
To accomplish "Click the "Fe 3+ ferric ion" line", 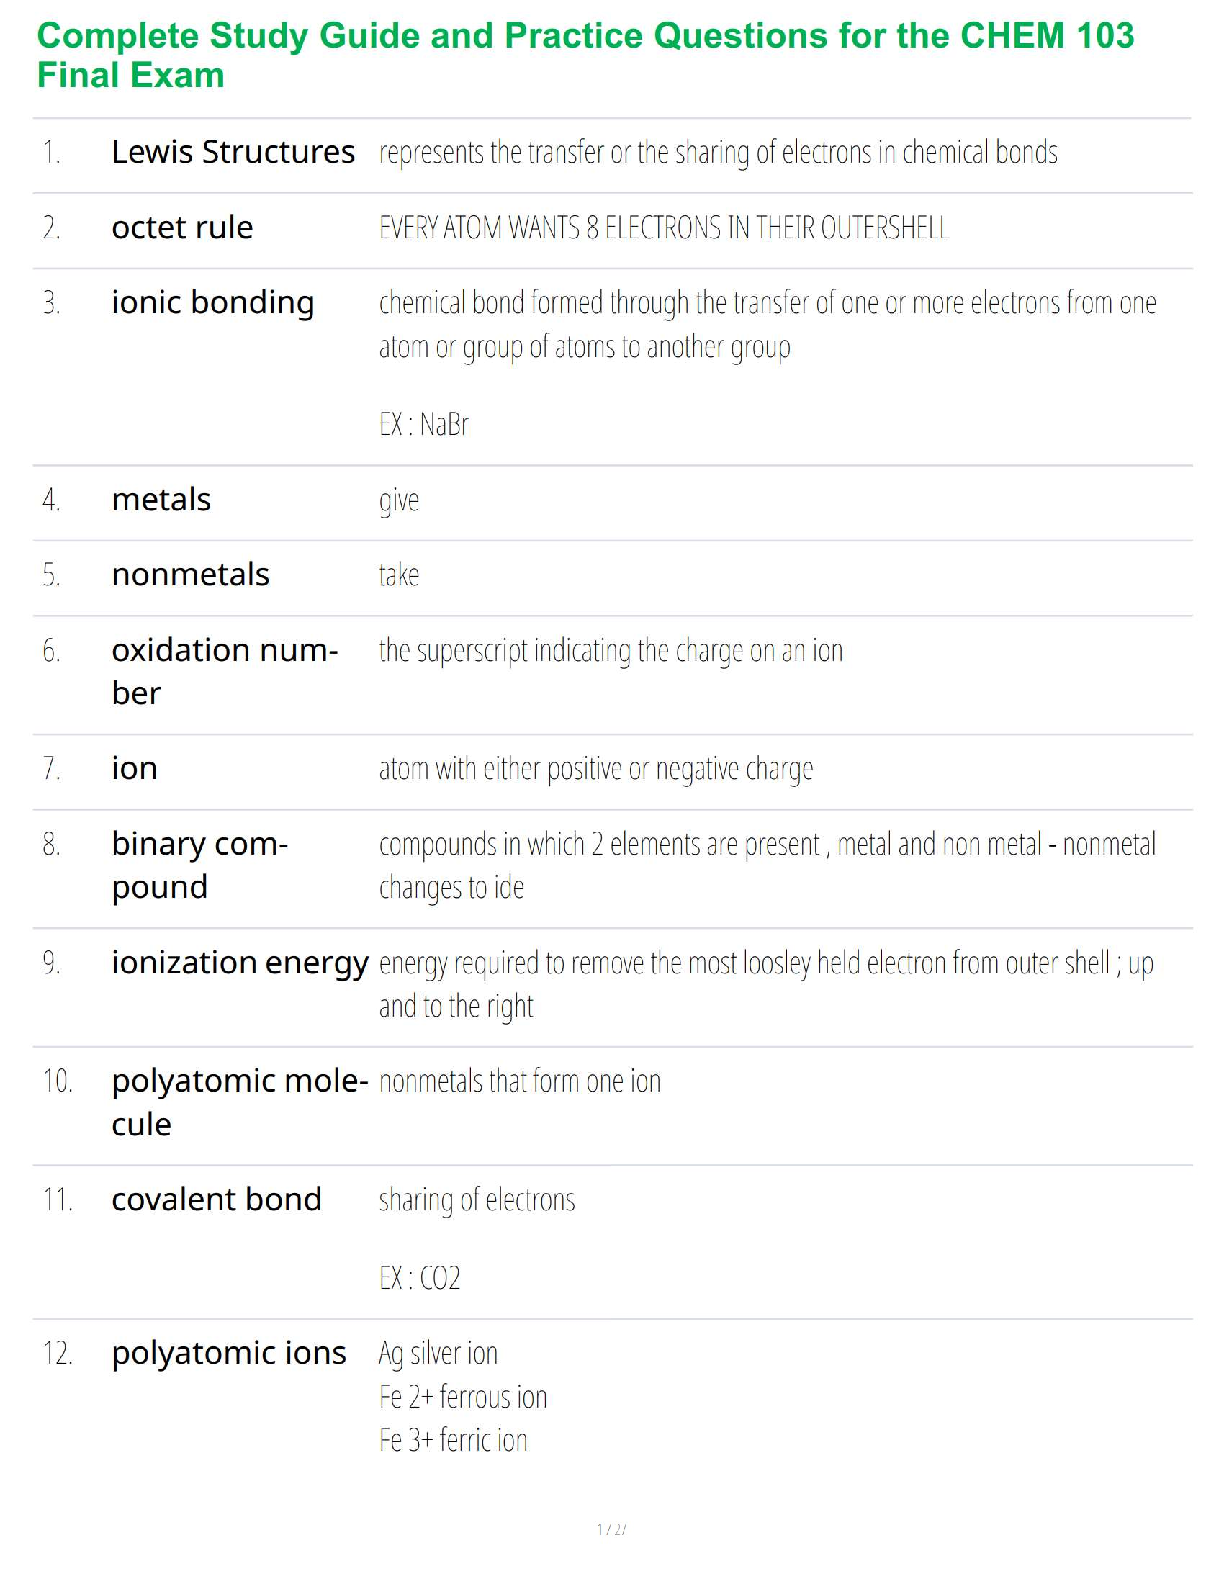I will click(x=453, y=1441).
